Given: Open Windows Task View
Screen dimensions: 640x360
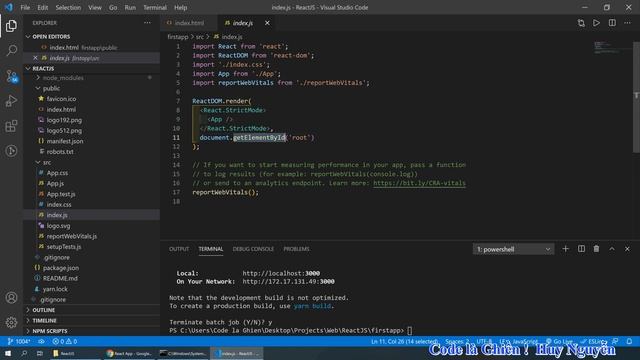Looking at the screenshot, I should (40, 353).
